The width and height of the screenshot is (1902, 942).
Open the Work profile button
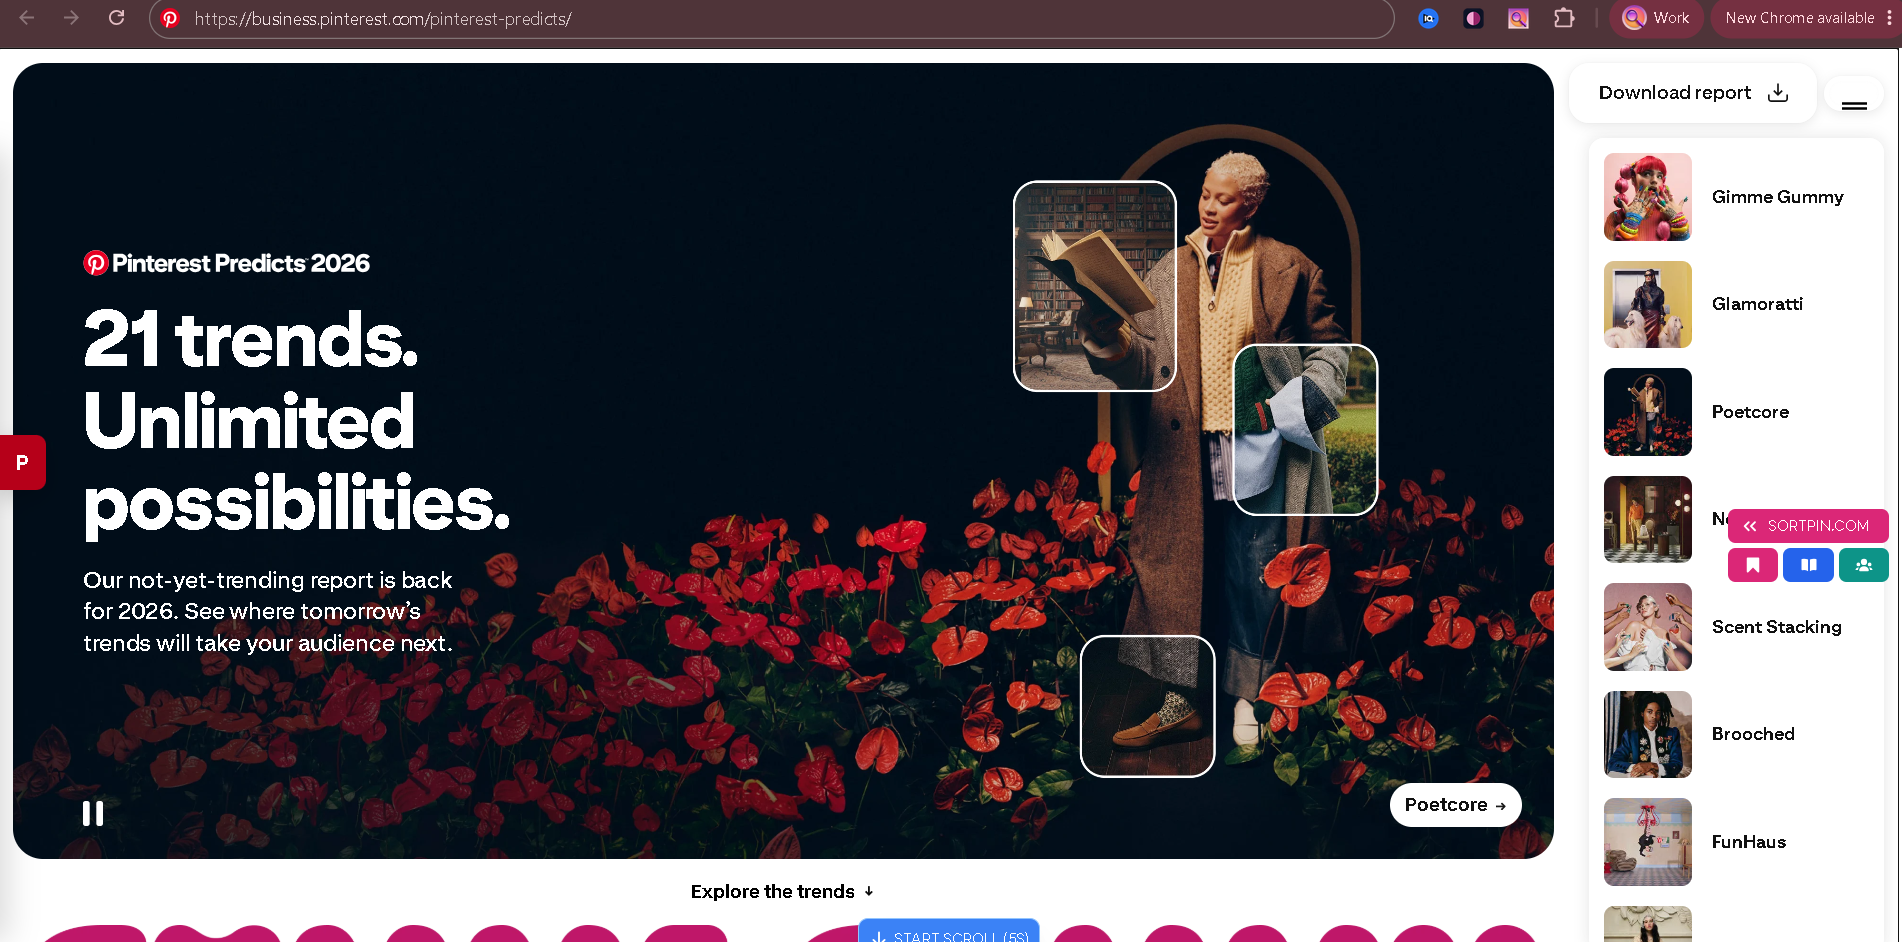[1656, 18]
